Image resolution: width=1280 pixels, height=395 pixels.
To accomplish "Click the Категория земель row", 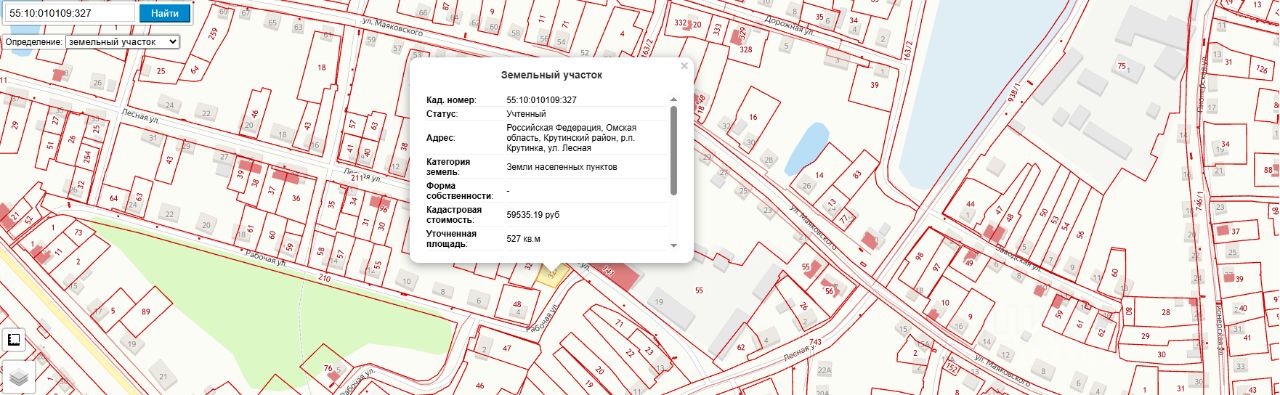I will click(540, 166).
